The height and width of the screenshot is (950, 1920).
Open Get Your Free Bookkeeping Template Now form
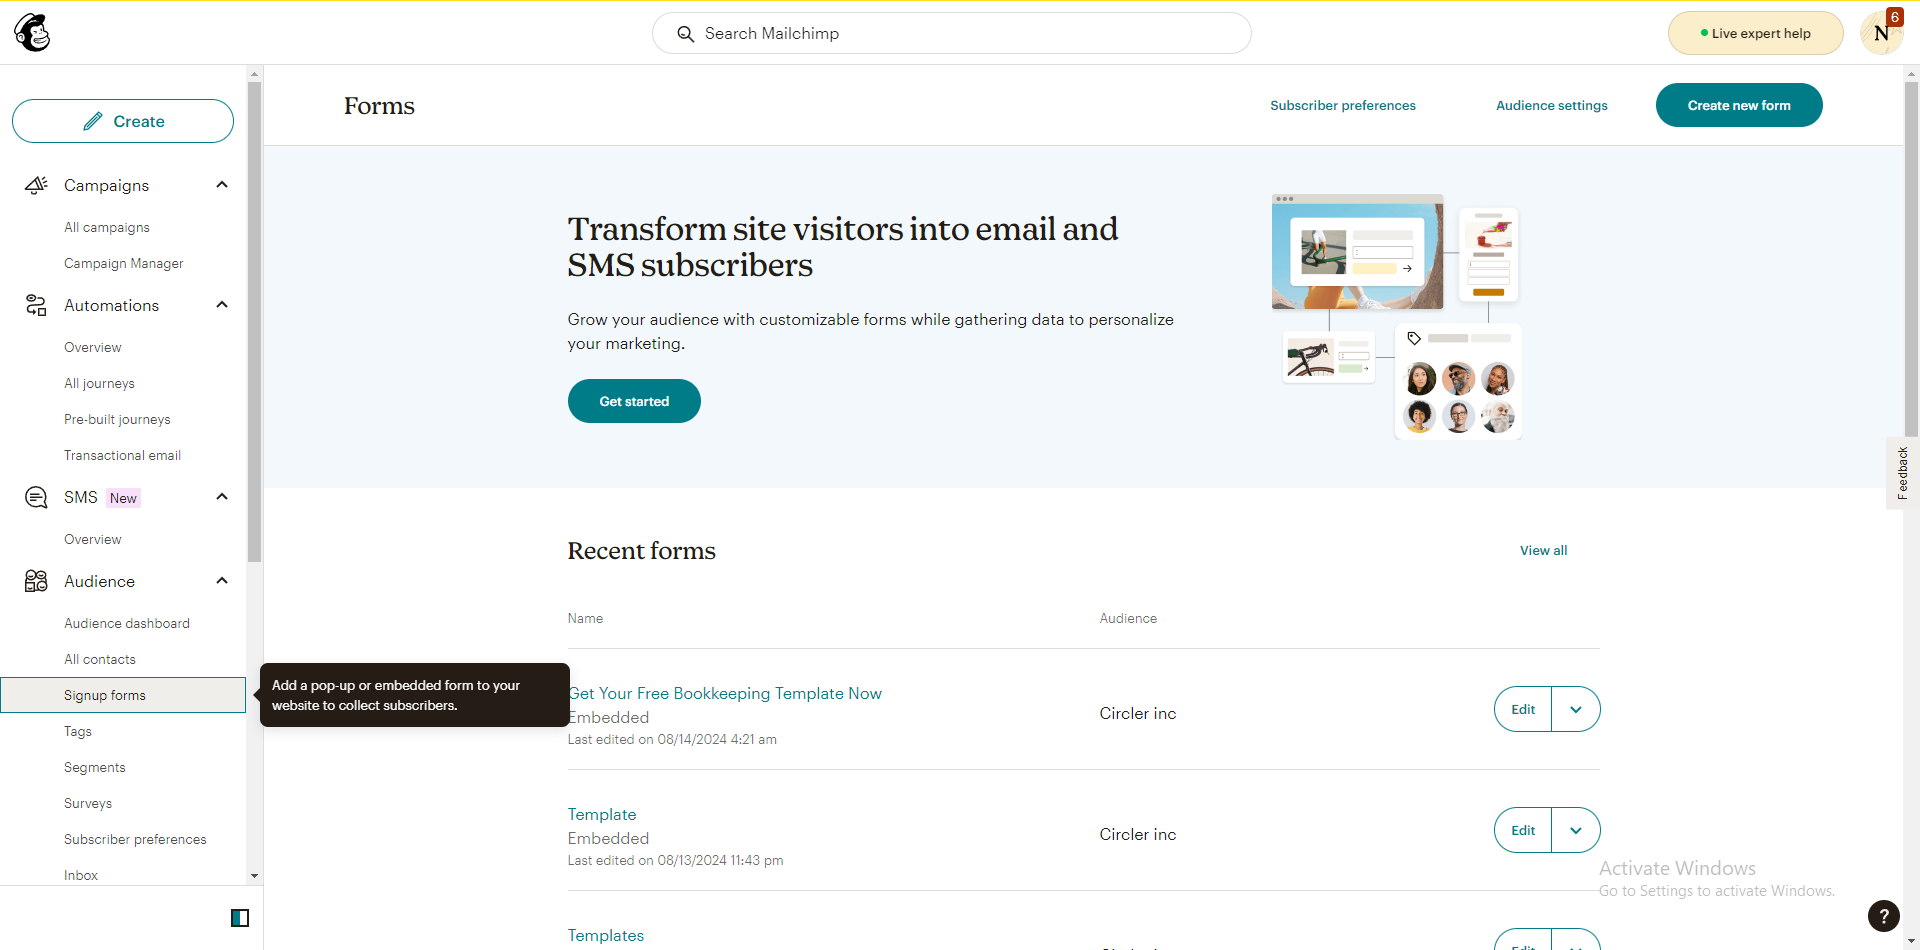tap(725, 693)
